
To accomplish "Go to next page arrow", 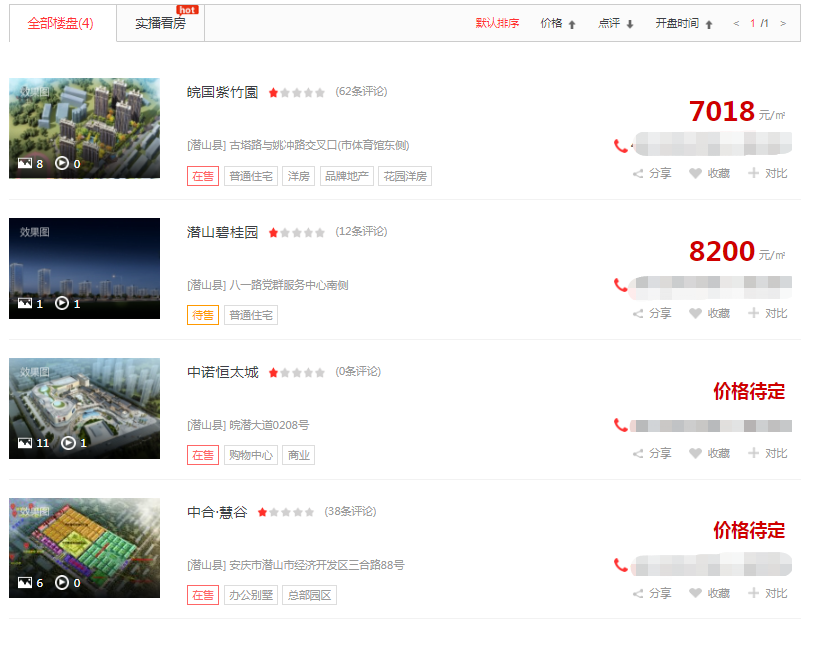I will click(783, 23).
